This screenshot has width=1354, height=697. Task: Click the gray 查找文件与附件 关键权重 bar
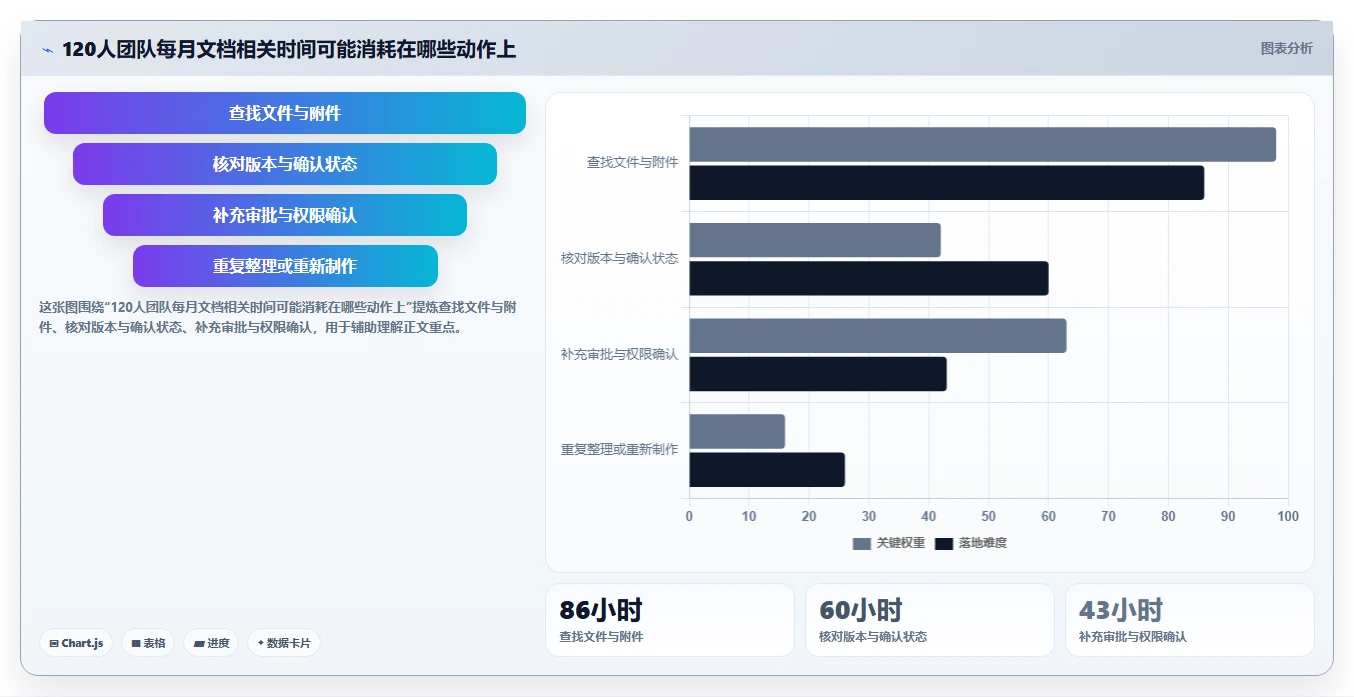[982, 144]
